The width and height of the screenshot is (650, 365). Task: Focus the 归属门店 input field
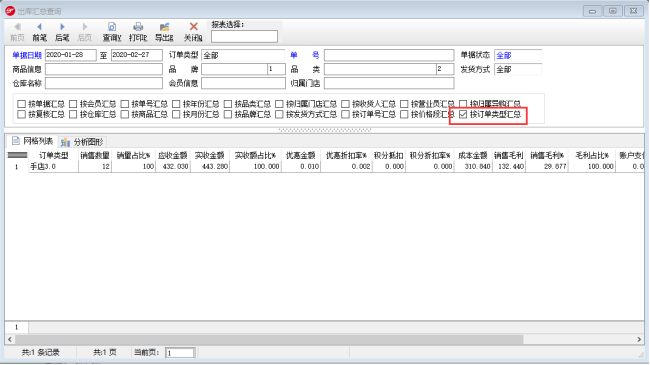(389, 83)
